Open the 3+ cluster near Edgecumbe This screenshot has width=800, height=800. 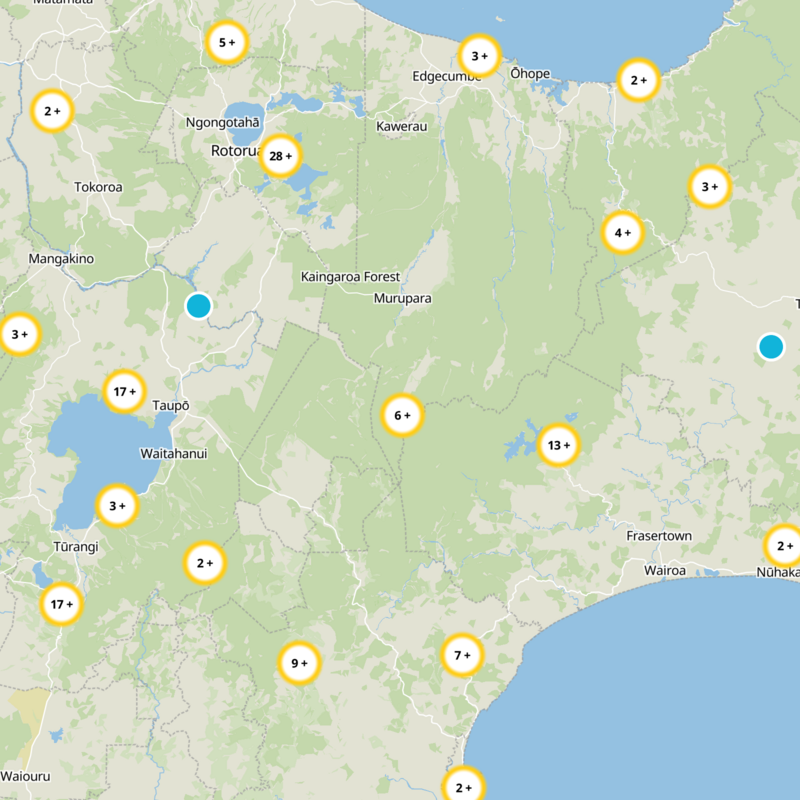point(479,56)
